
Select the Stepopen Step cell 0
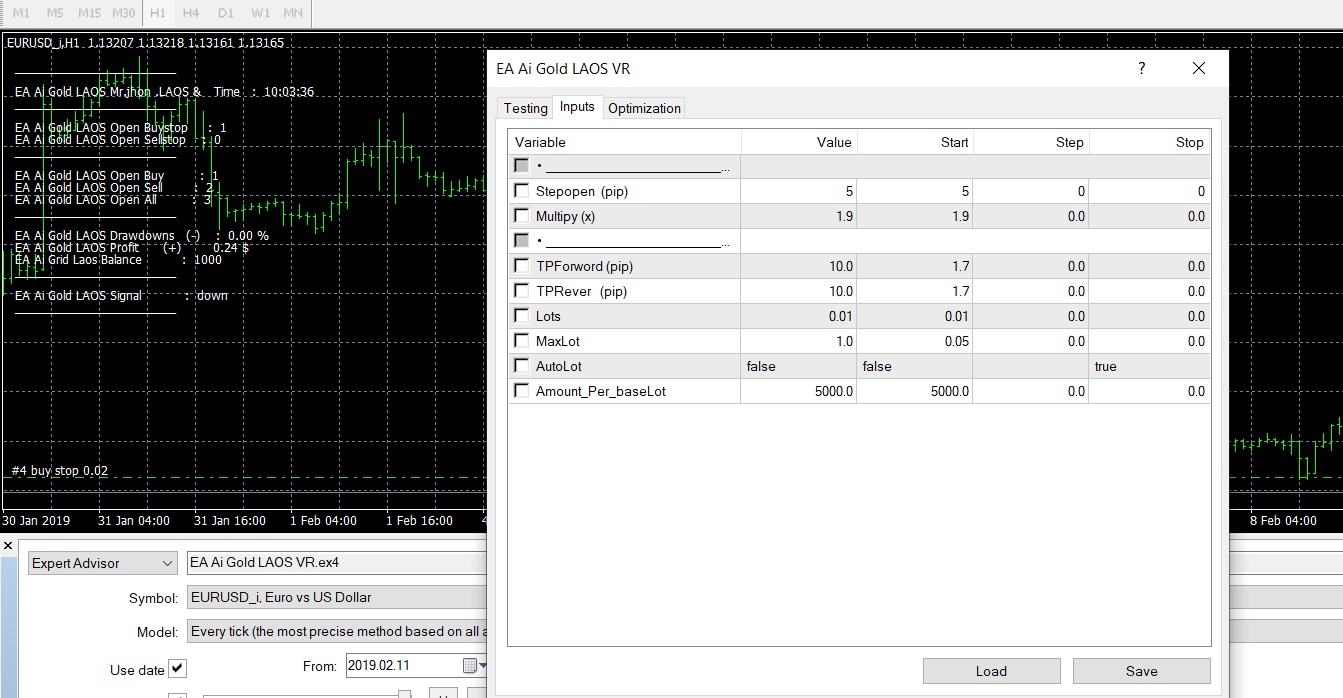tap(1031, 191)
